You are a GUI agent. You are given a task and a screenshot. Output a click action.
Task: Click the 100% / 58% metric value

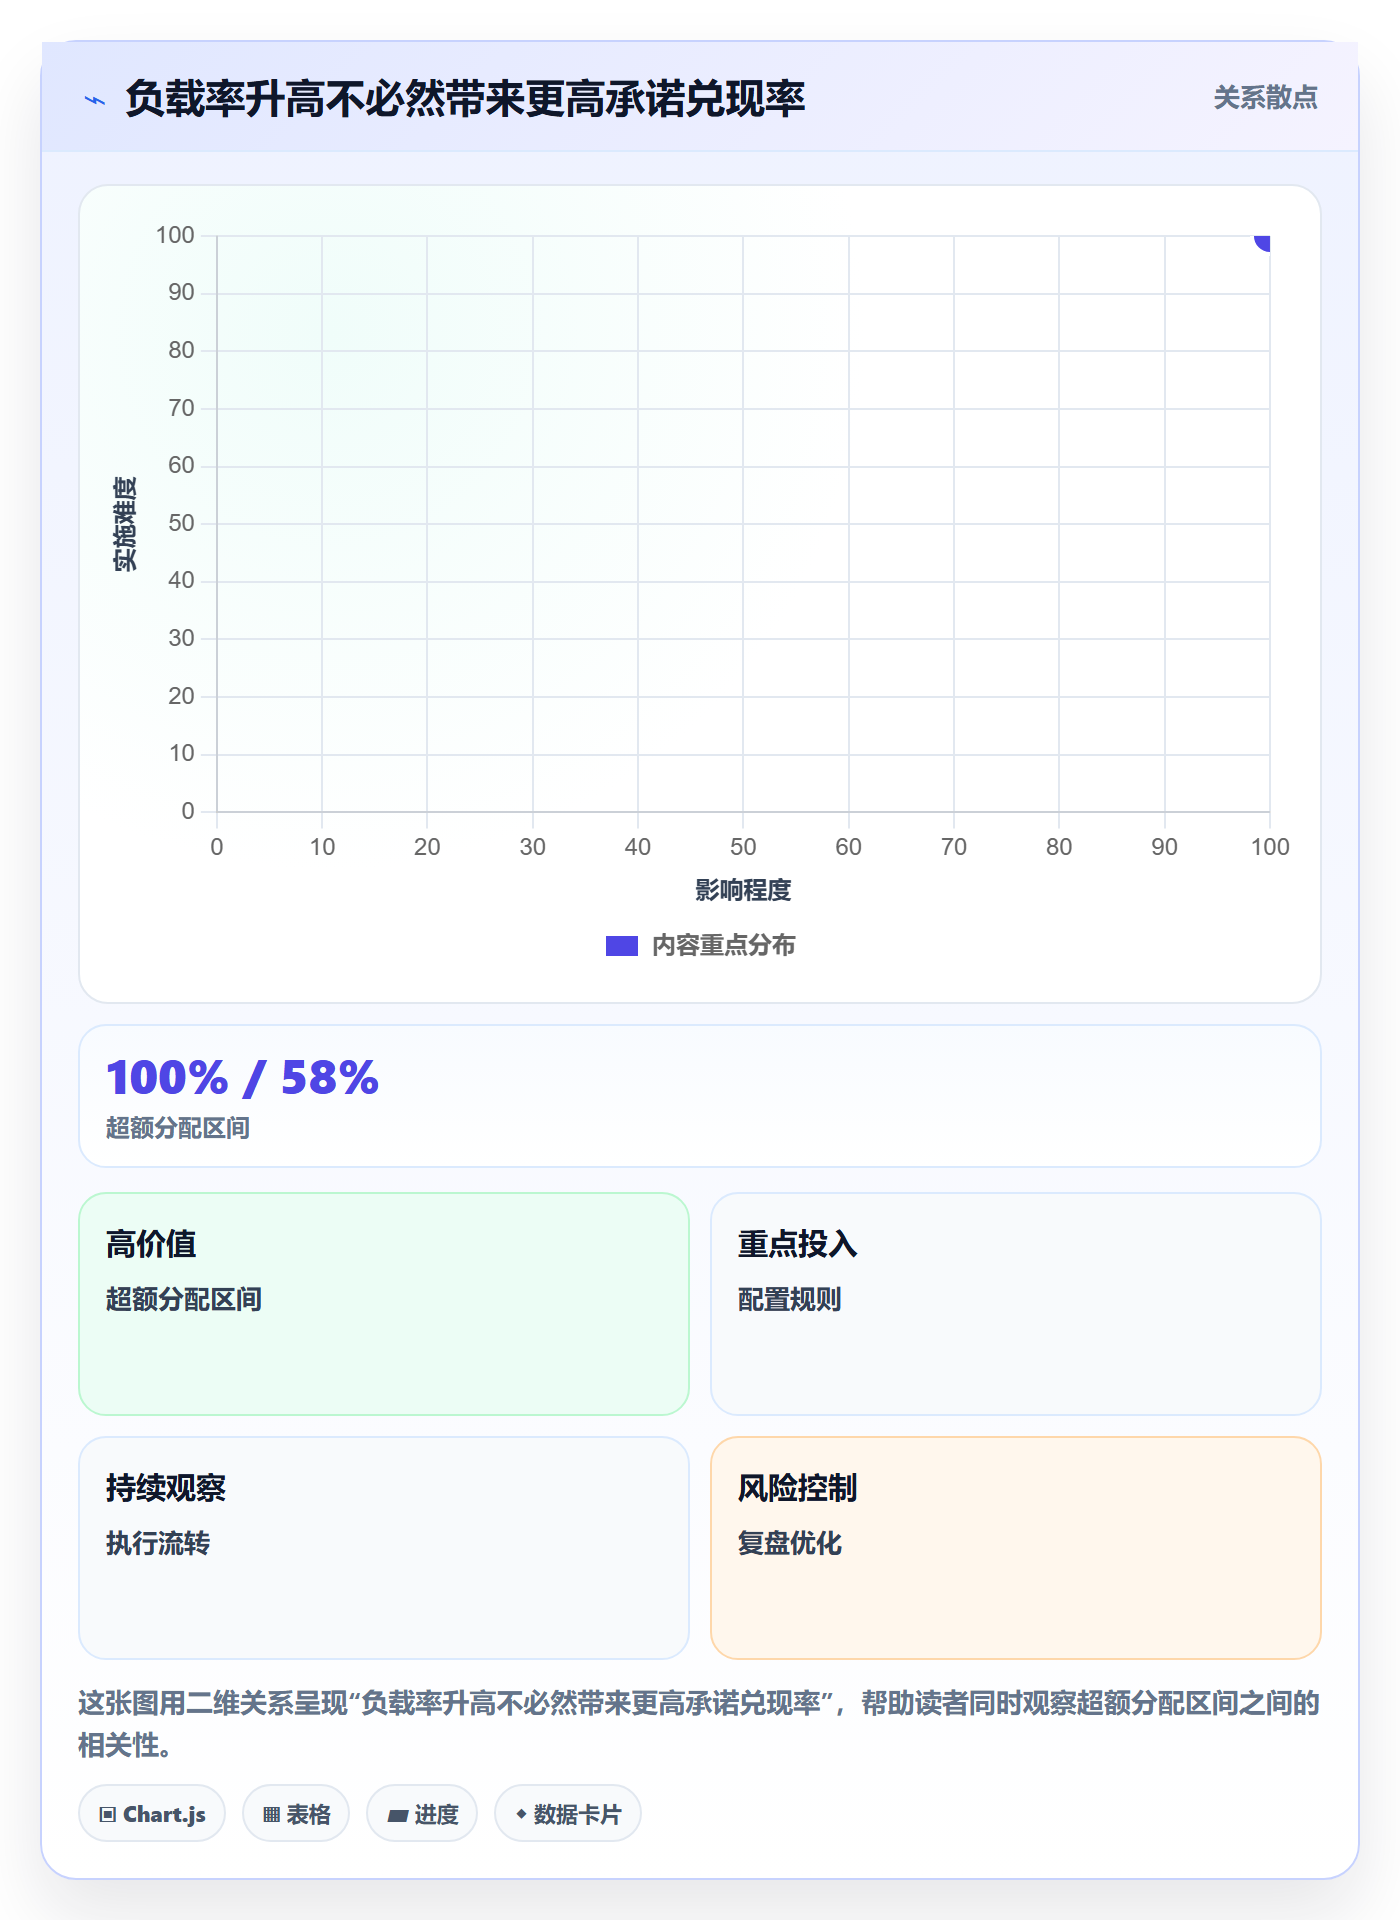point(242,1078)
